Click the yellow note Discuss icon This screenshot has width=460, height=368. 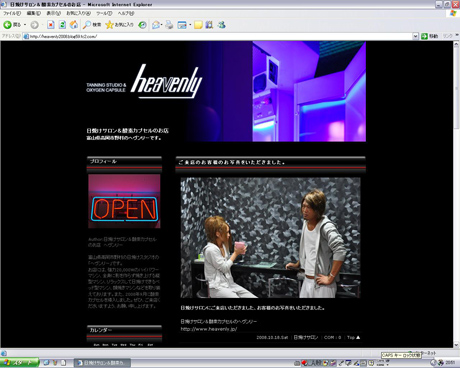click(198, 25)
